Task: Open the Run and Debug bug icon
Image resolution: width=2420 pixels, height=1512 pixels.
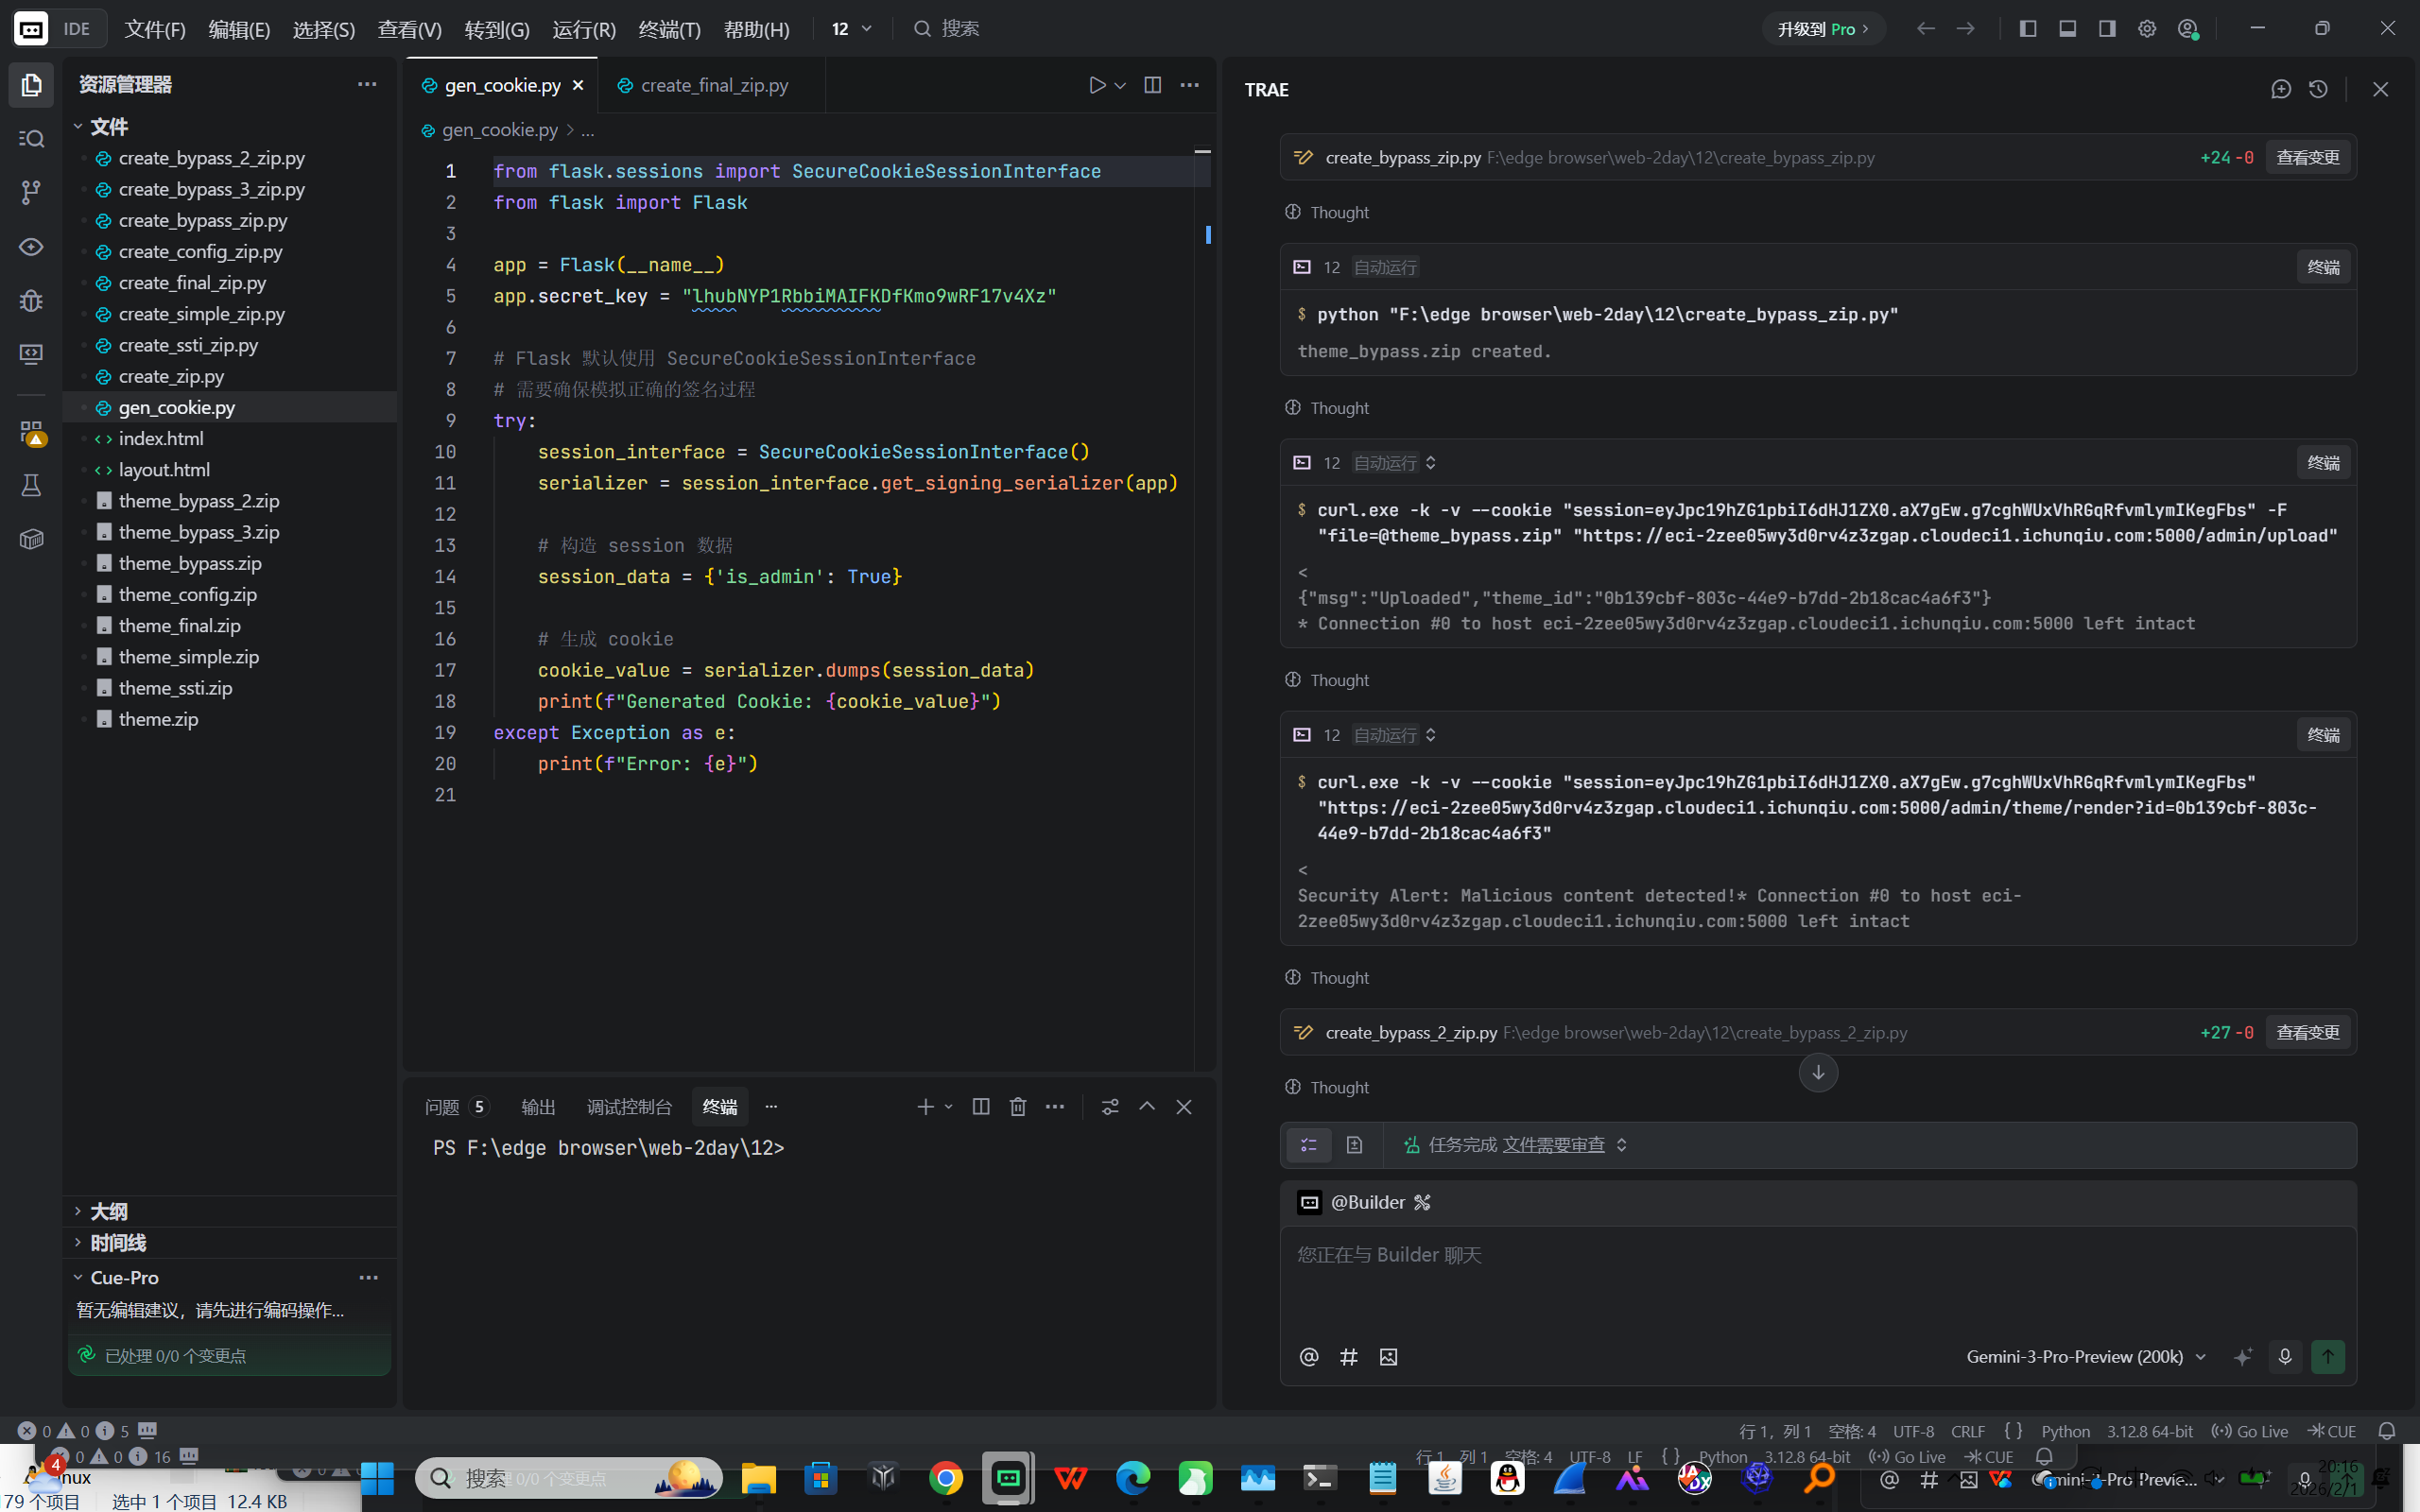Action: pos(31,300)
